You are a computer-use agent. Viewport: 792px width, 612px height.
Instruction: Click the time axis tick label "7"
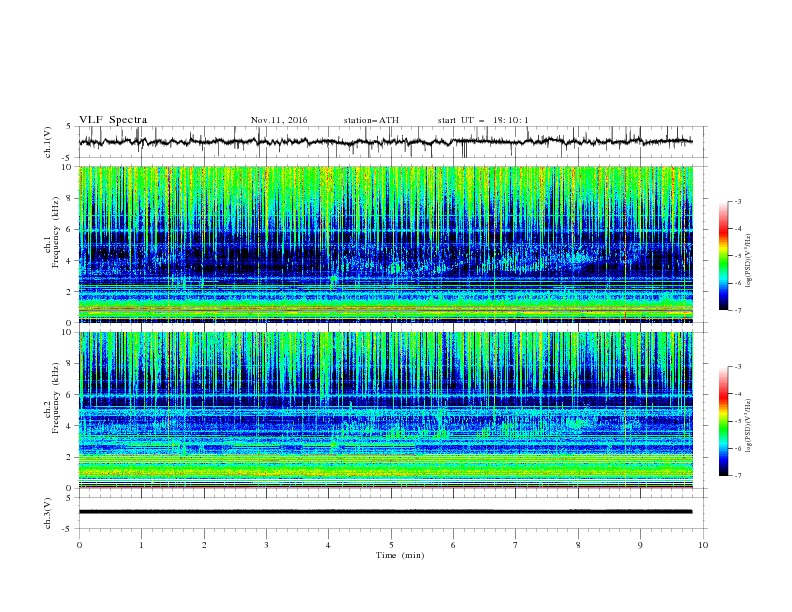516,545
